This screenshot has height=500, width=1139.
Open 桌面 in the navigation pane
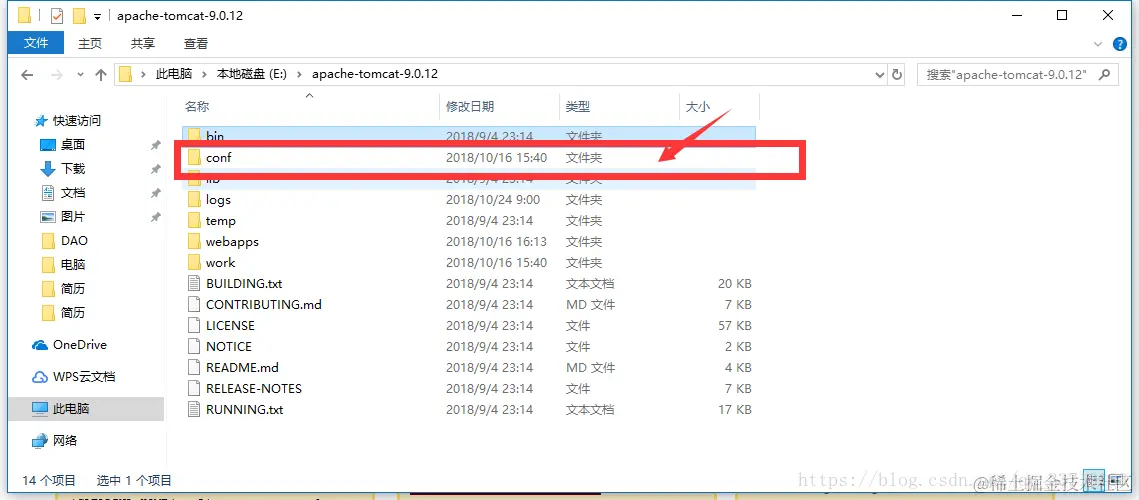point(73,145)
